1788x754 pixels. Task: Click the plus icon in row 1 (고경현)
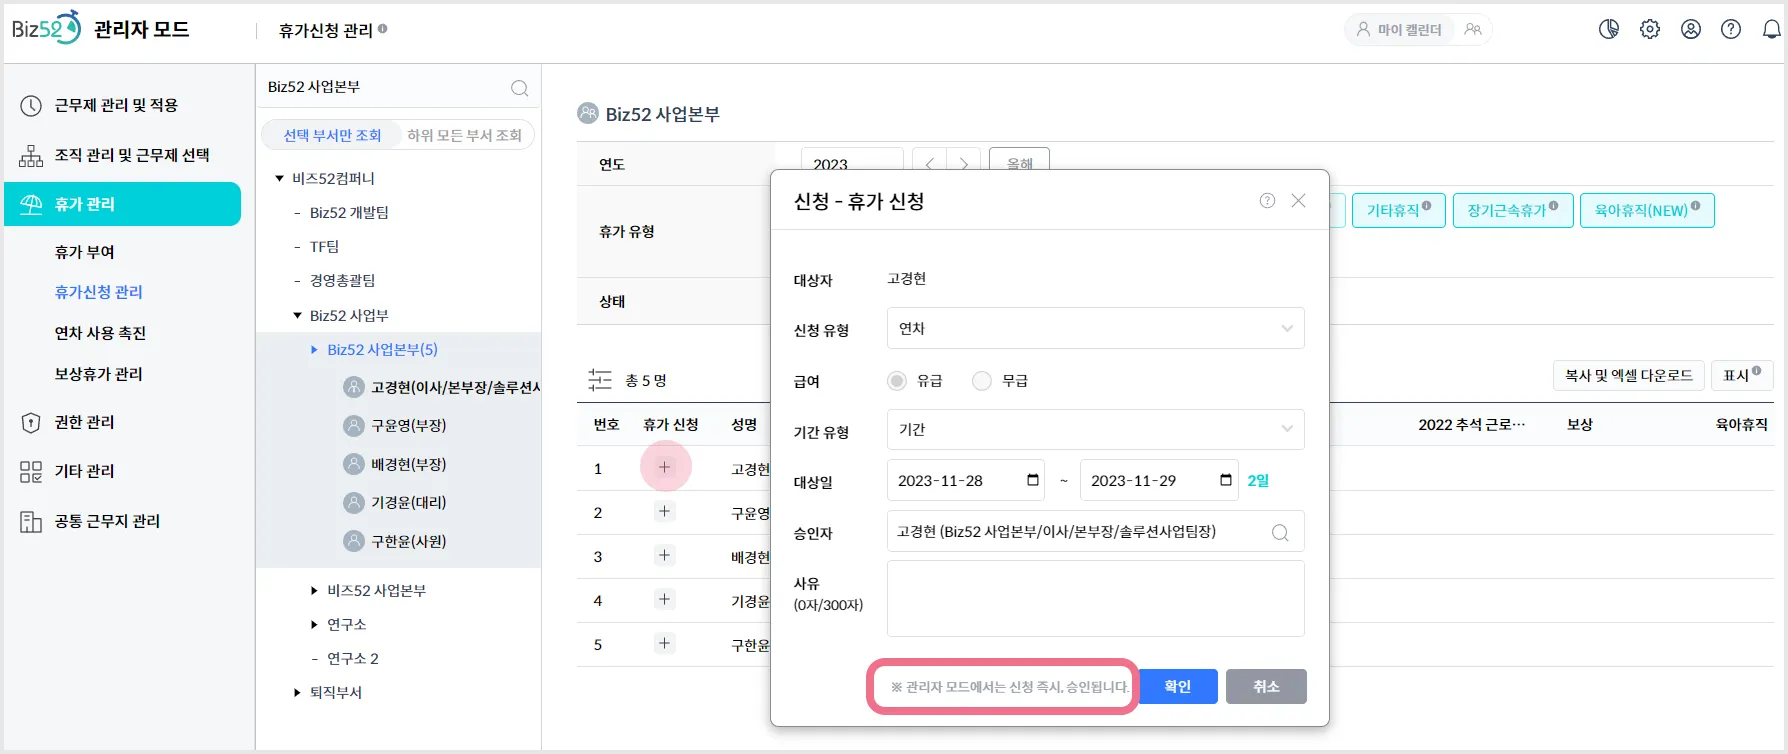pyautogui.click(x=664, y=467)
